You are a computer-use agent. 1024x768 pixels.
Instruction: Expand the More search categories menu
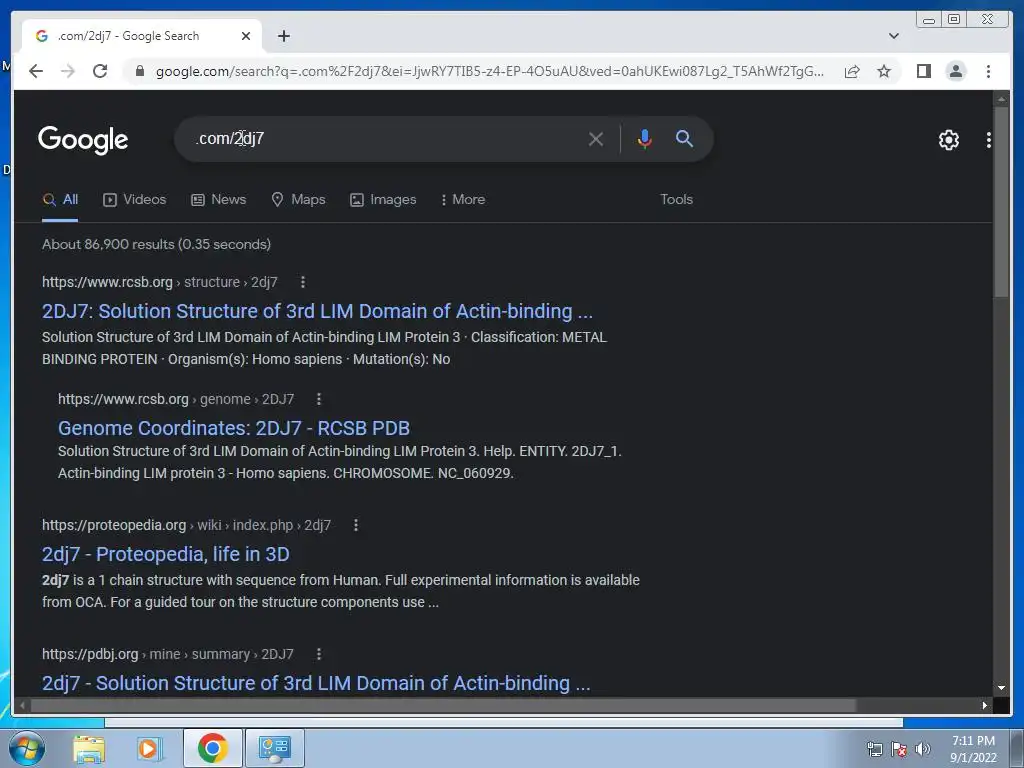tap(463, 199)
